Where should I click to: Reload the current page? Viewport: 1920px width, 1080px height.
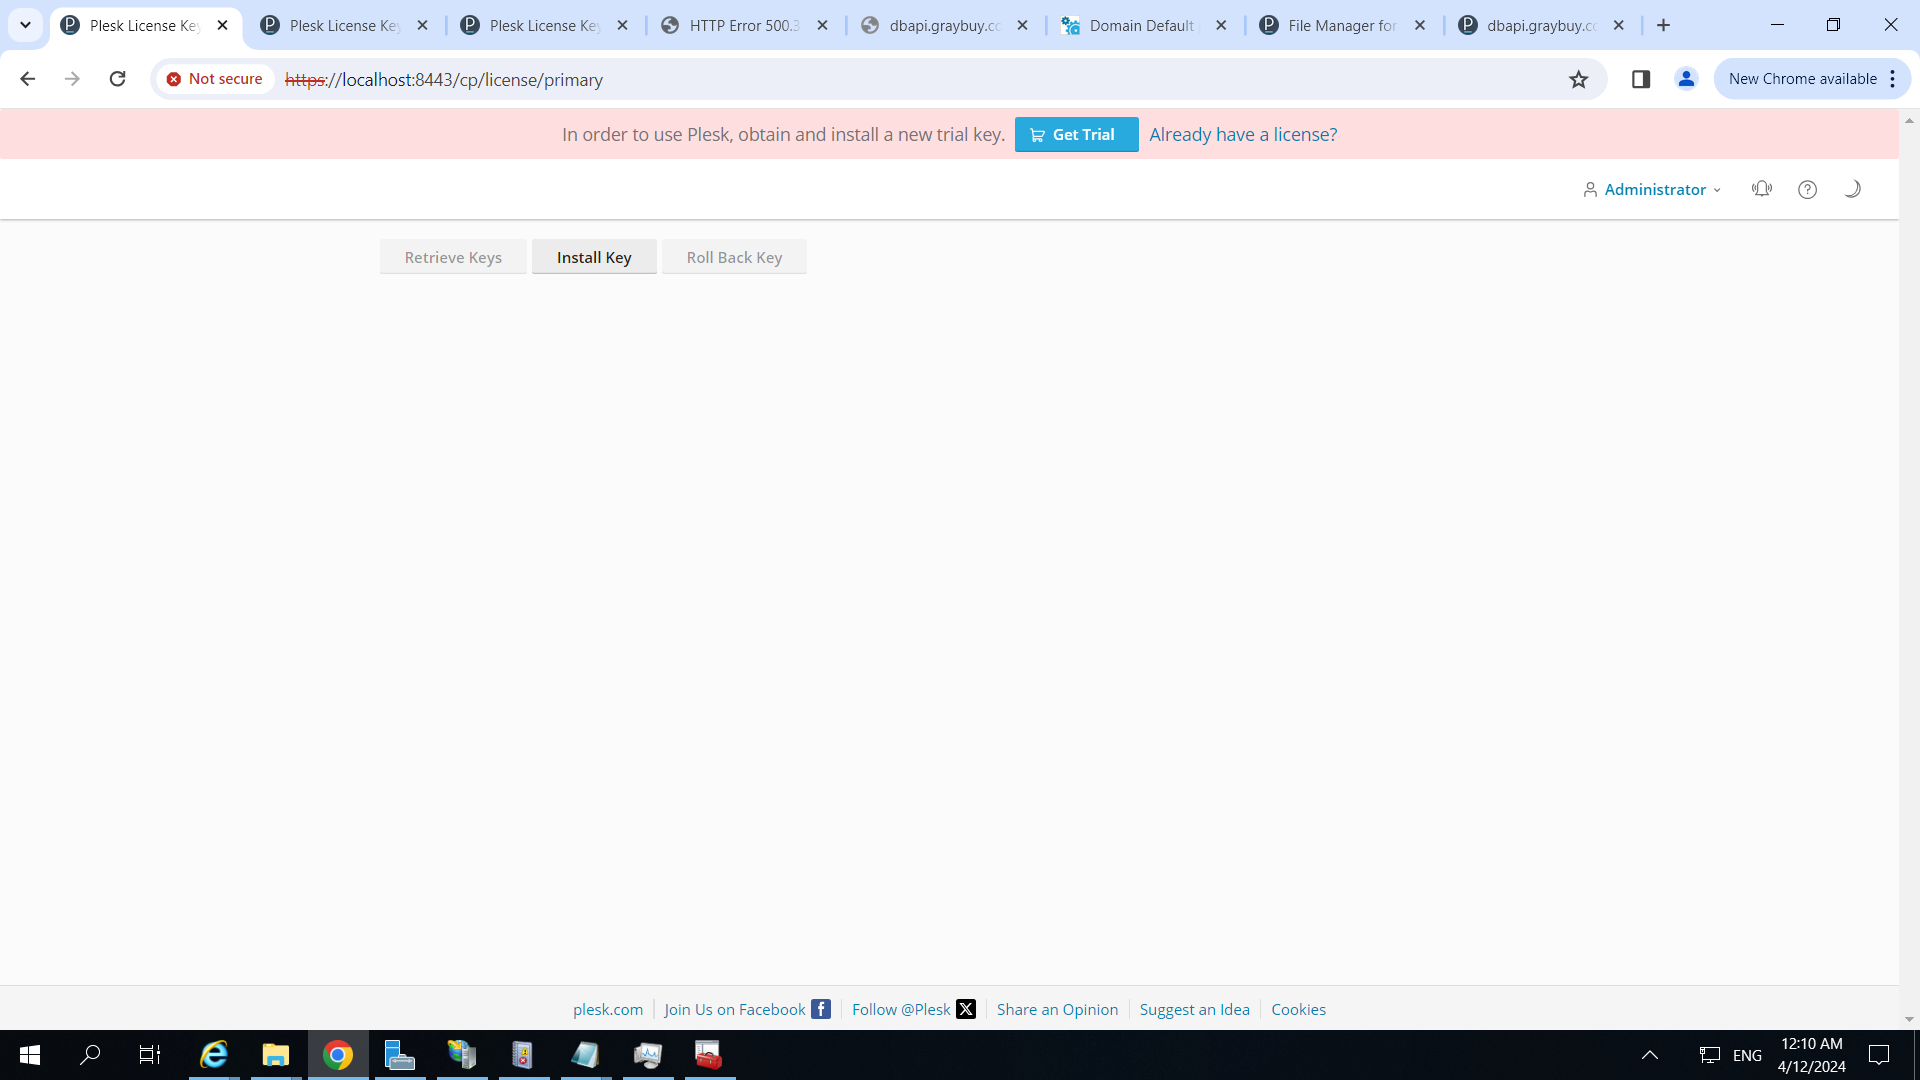coord(117,79)
